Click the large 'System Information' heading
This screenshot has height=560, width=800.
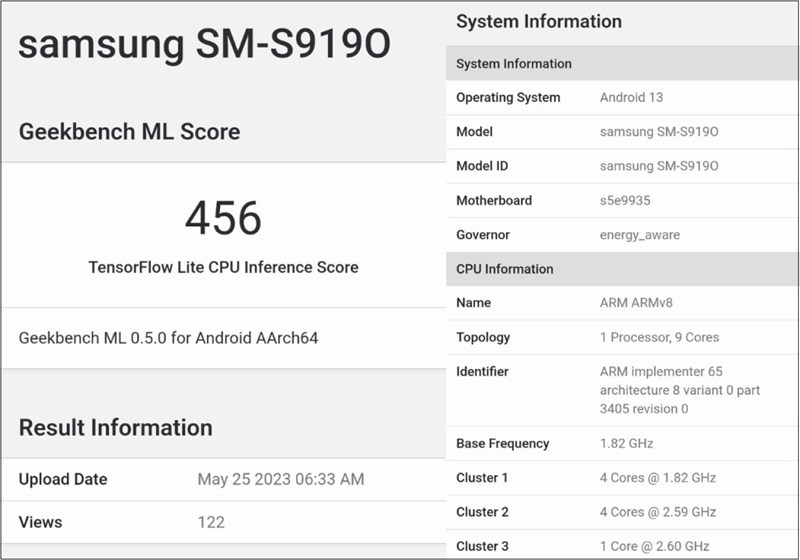pyautogui.click(x=539, y=21)
